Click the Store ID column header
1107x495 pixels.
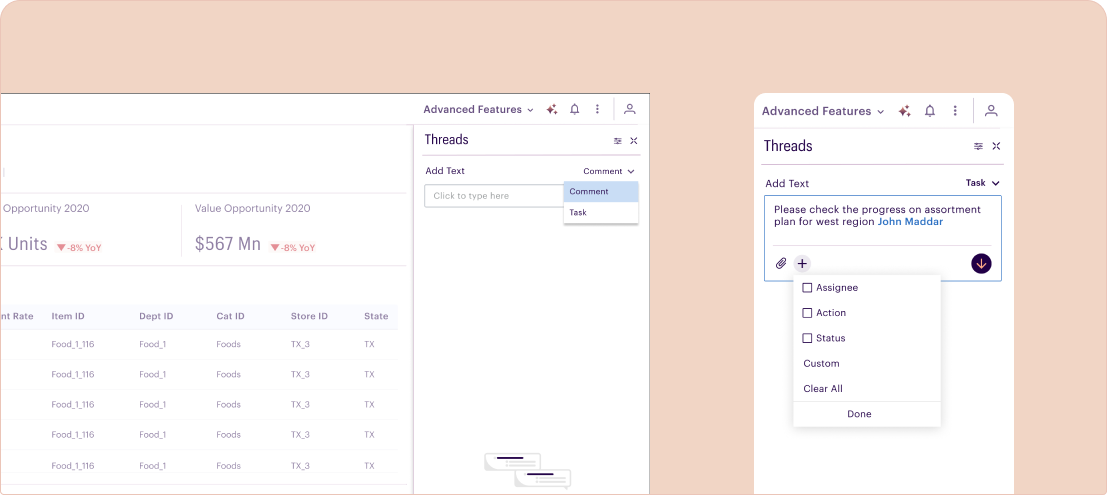point(309,316)
